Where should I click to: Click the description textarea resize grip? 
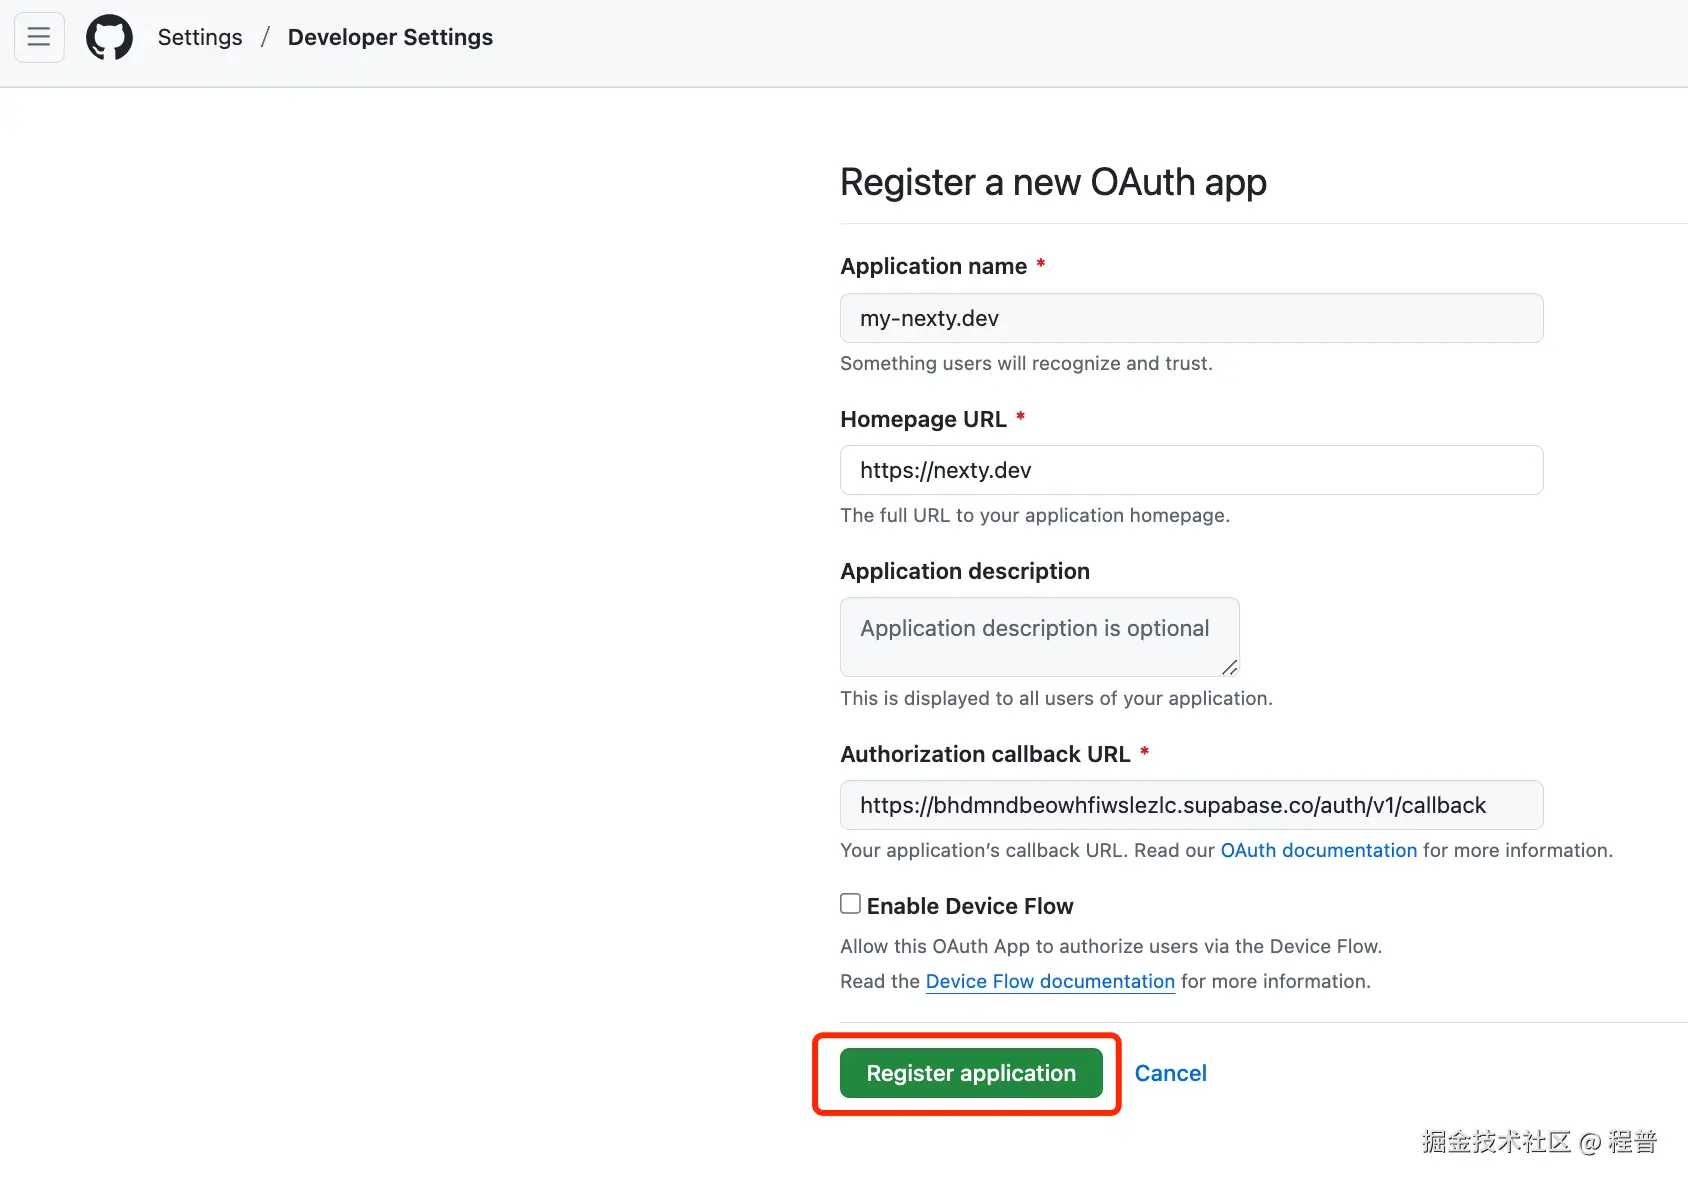point(1229,668)
